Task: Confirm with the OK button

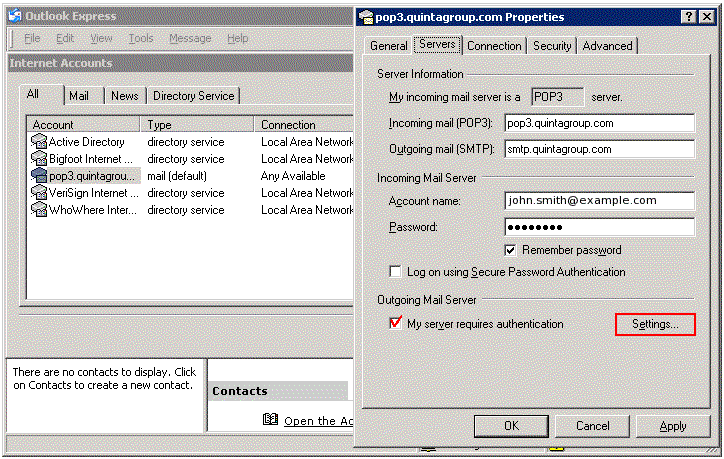Action: [511, 426]
